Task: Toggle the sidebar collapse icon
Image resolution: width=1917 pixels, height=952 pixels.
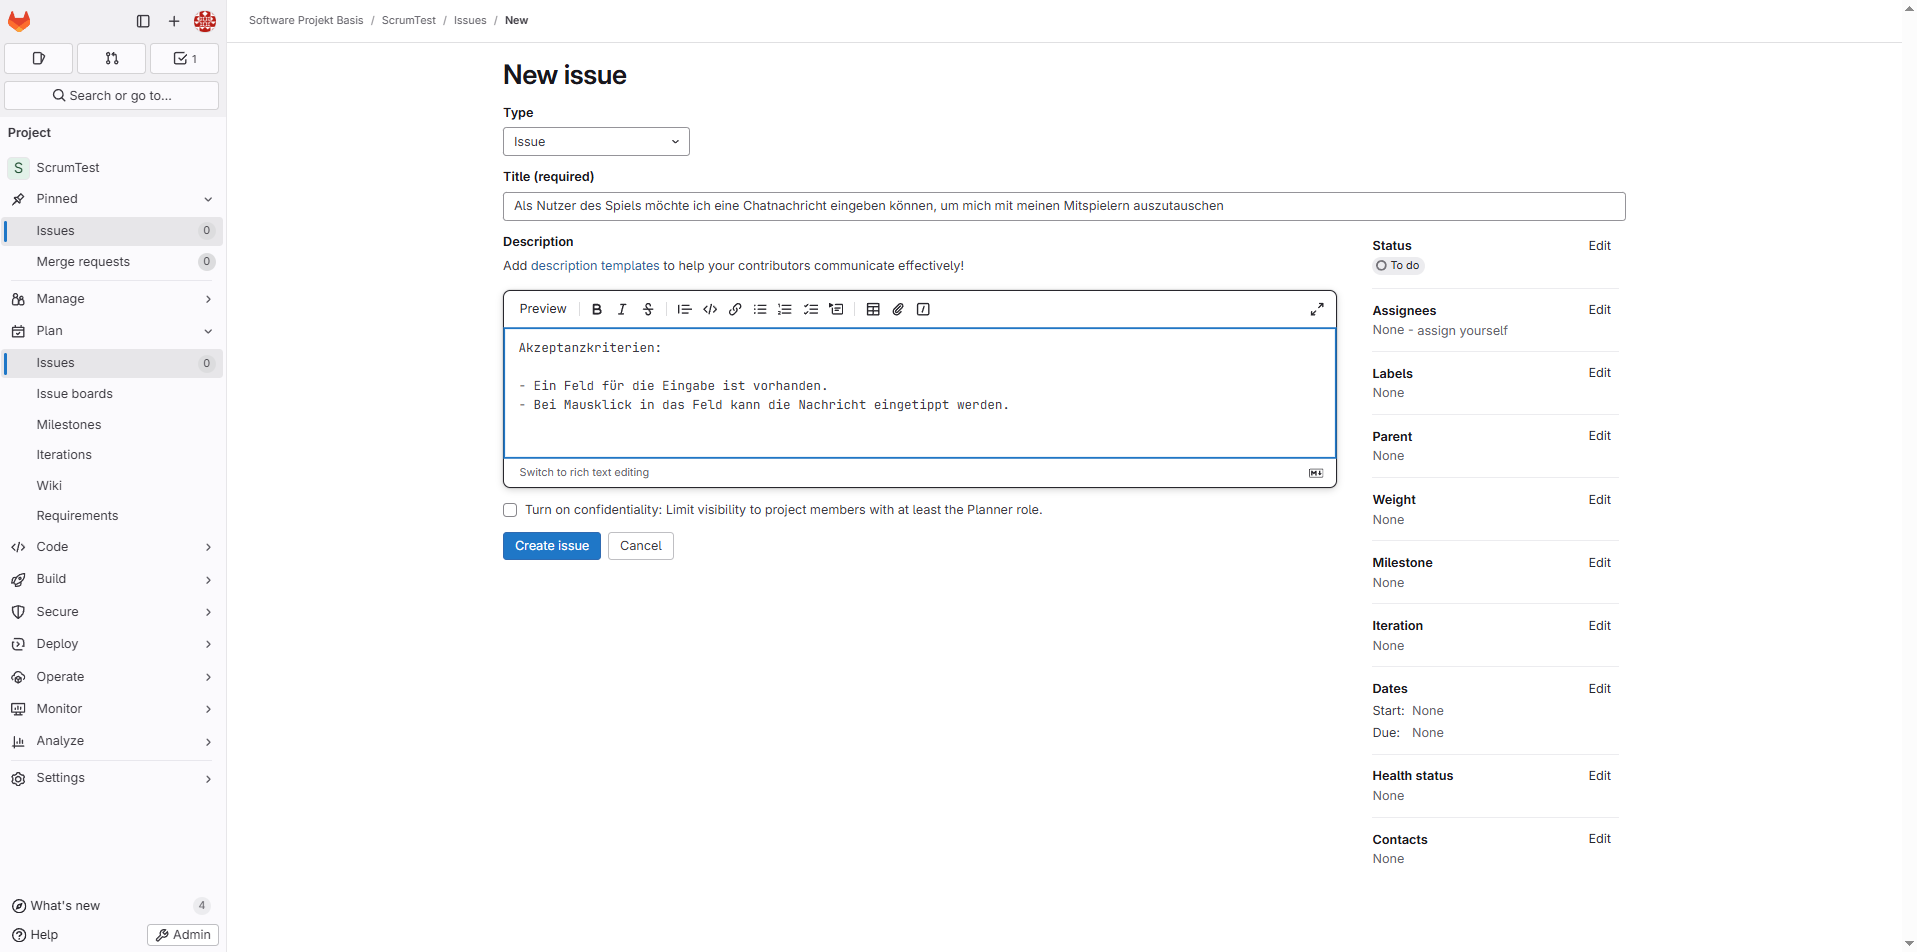Action: [x=143, y=21]
